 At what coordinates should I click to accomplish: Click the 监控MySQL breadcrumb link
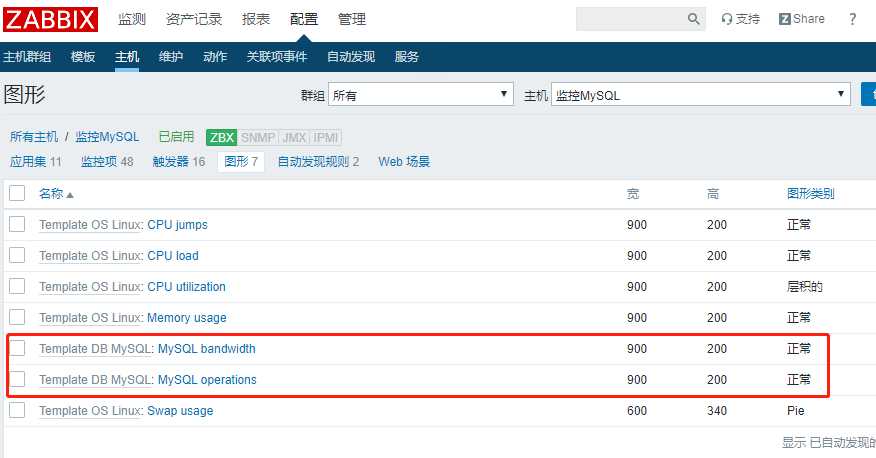pyautogui.click(x=107, y=137)
